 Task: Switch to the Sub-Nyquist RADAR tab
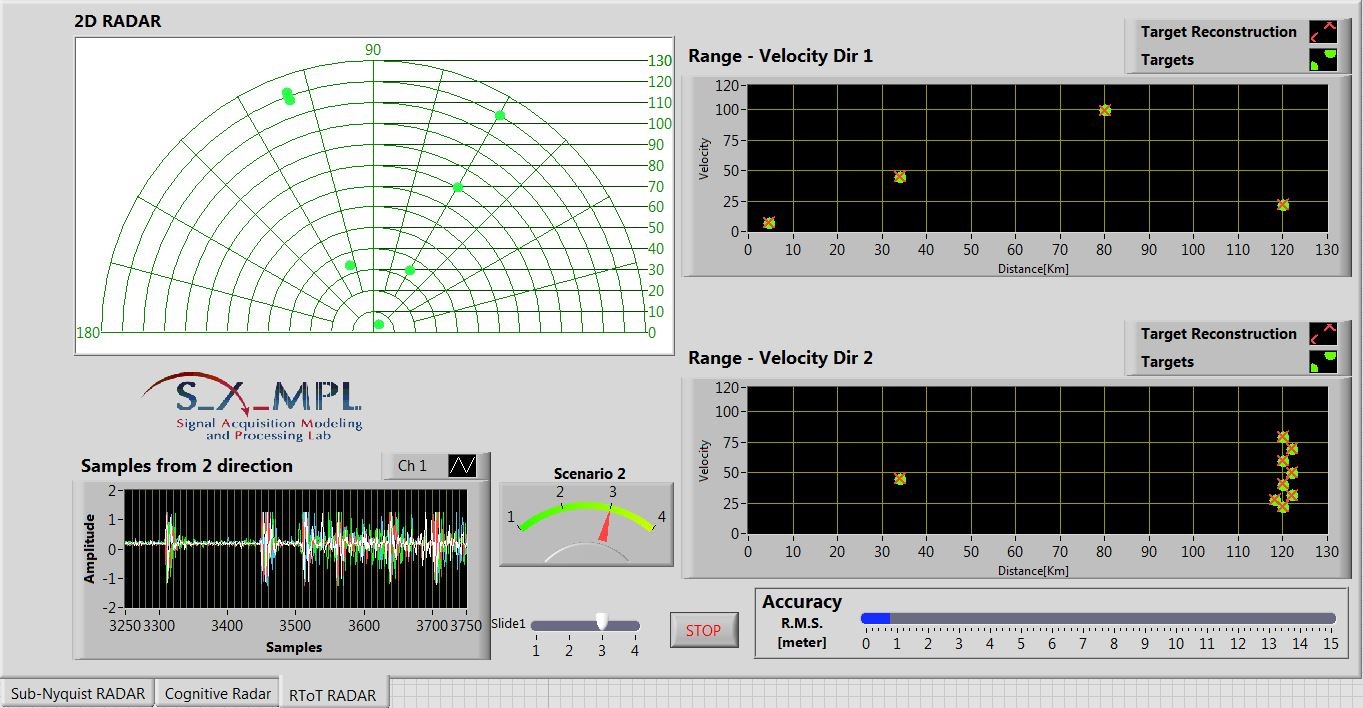point(78,693)
